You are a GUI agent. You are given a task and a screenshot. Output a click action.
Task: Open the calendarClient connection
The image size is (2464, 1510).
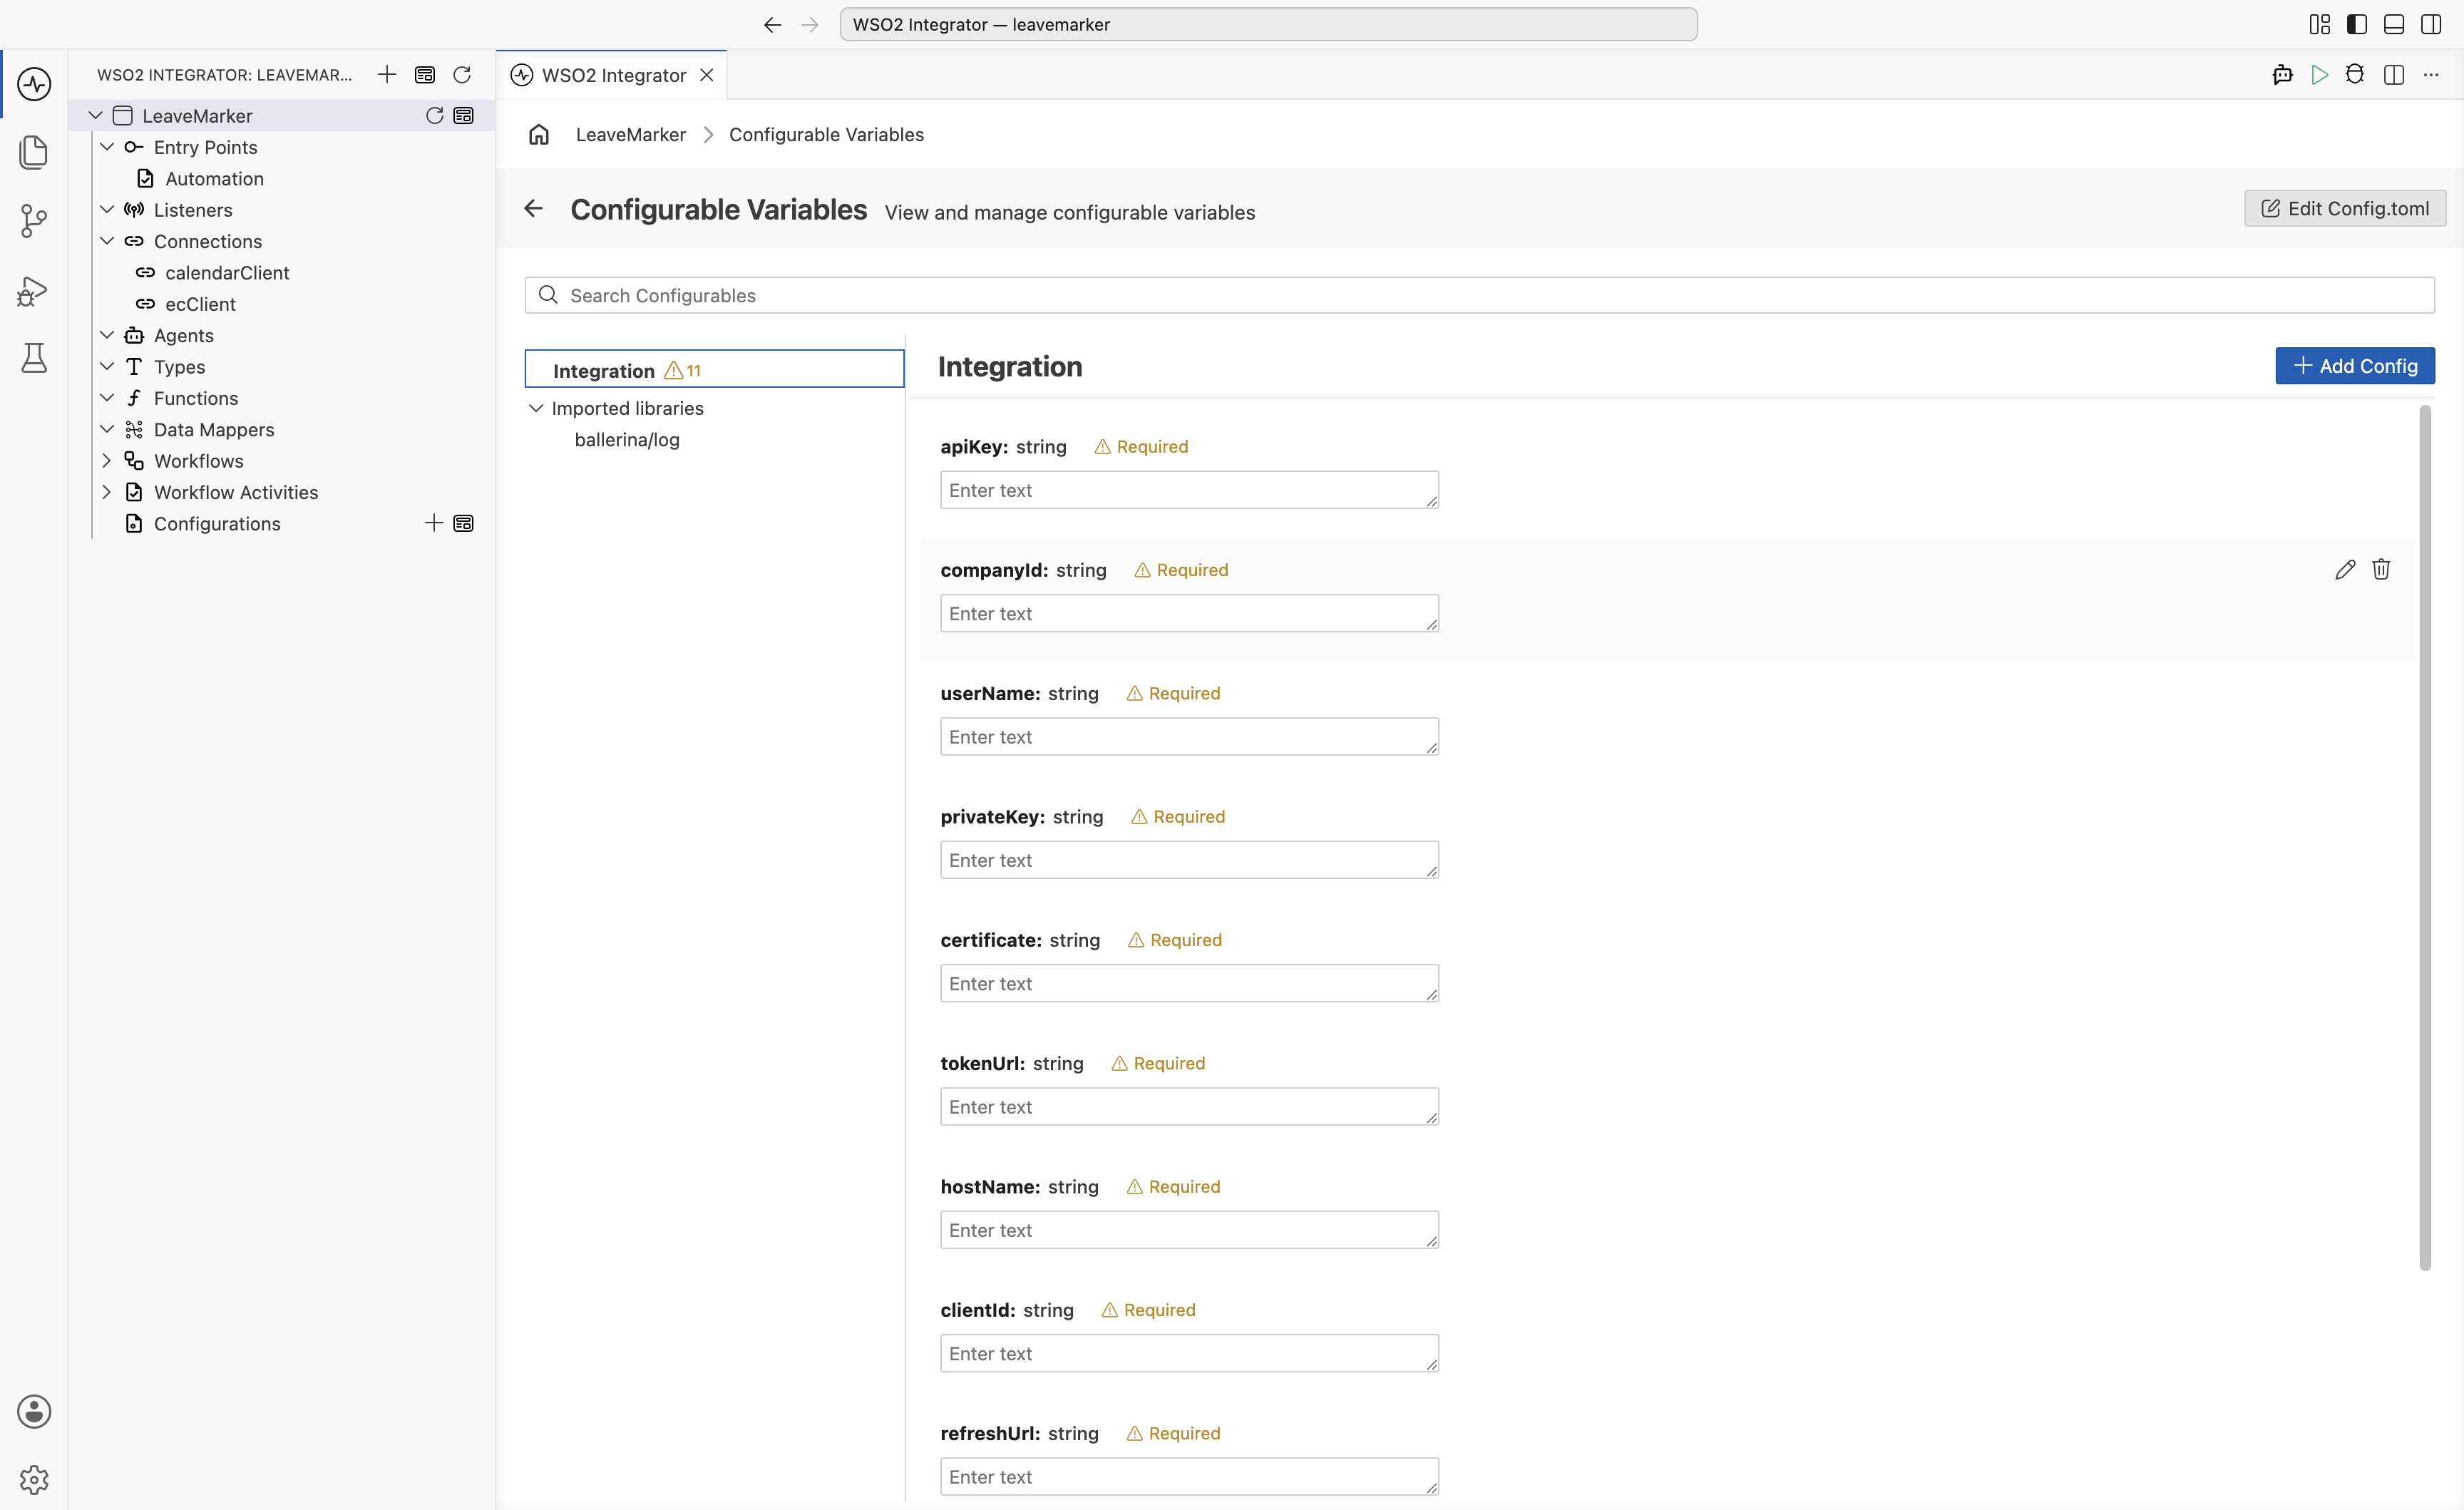227,272
